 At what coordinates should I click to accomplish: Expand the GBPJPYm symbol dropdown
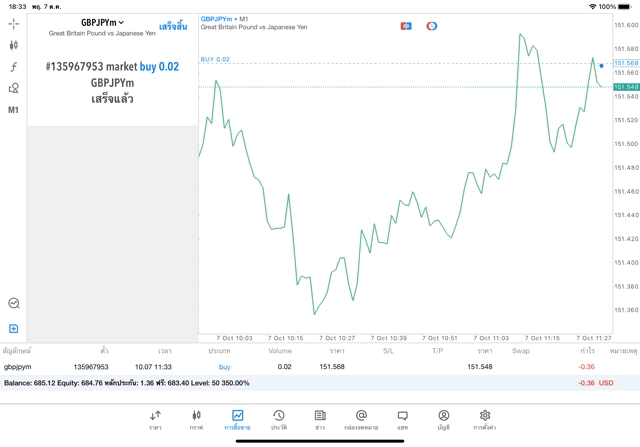coord(102,22)
